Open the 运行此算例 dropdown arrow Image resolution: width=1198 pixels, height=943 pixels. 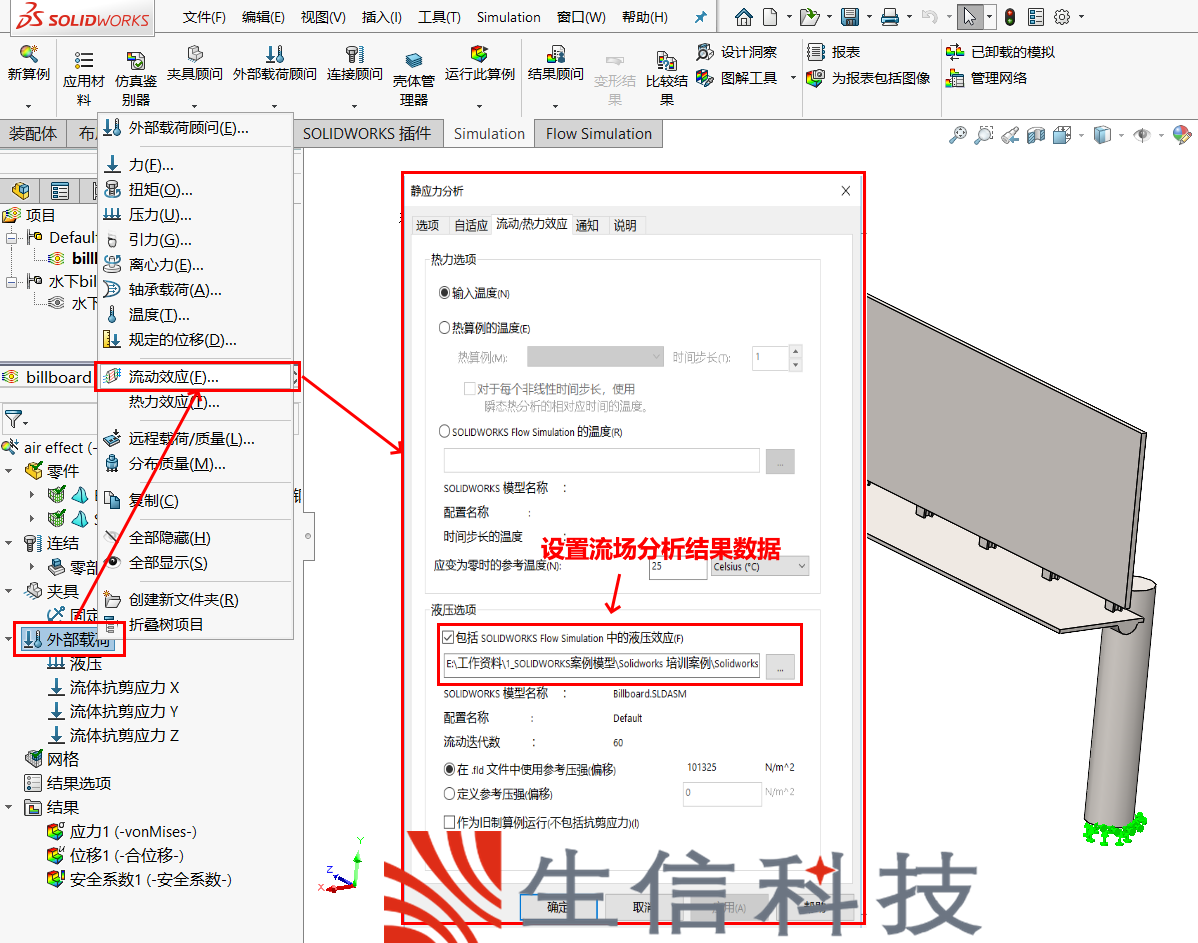[x=480, y=106]
